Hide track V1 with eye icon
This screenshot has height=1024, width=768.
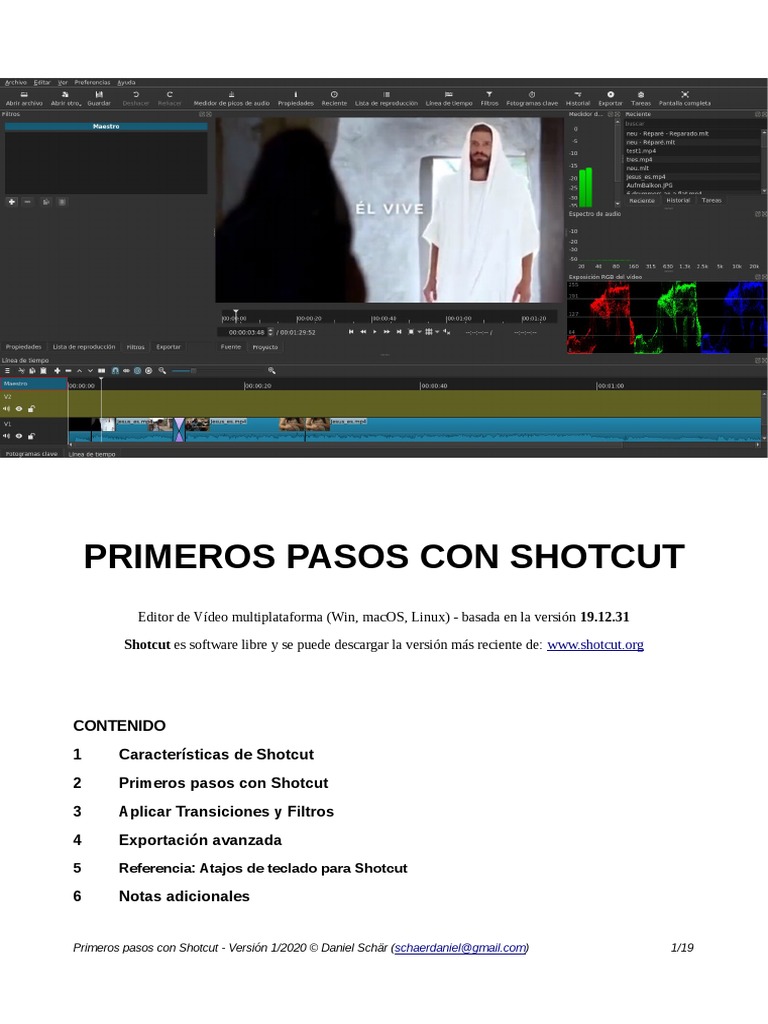(x=19, y=436)
